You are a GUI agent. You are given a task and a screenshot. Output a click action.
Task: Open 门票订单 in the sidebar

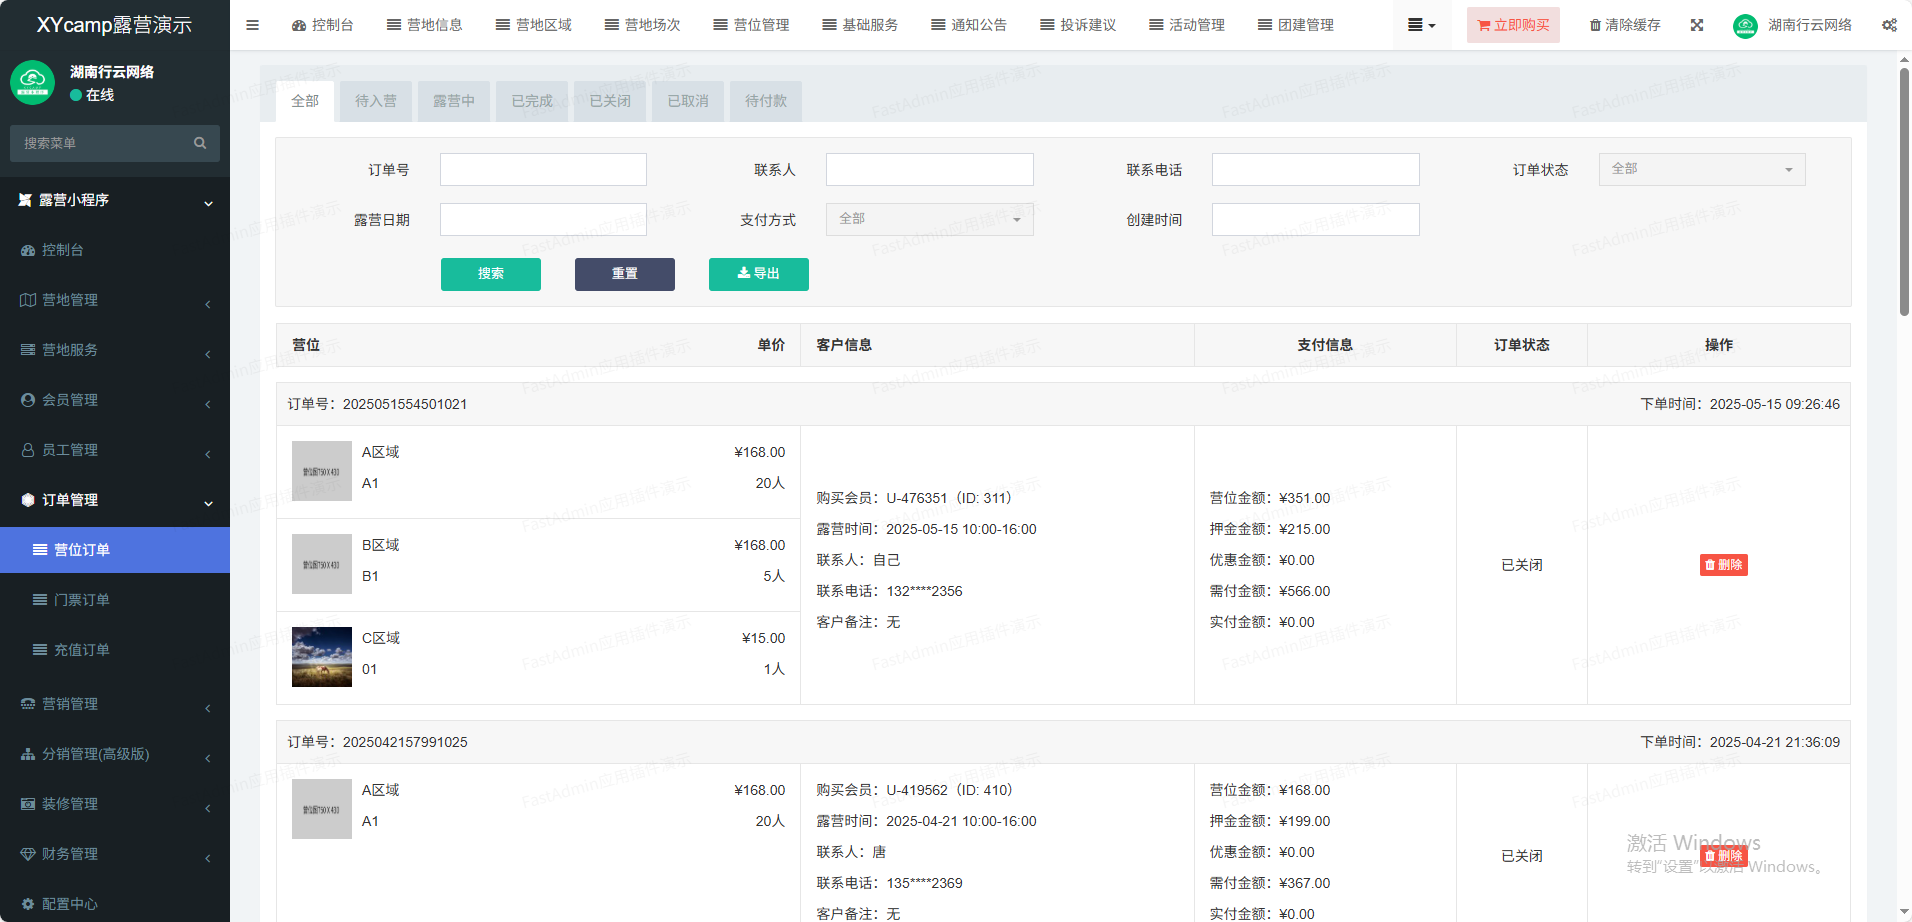click(x=81, y=600)
